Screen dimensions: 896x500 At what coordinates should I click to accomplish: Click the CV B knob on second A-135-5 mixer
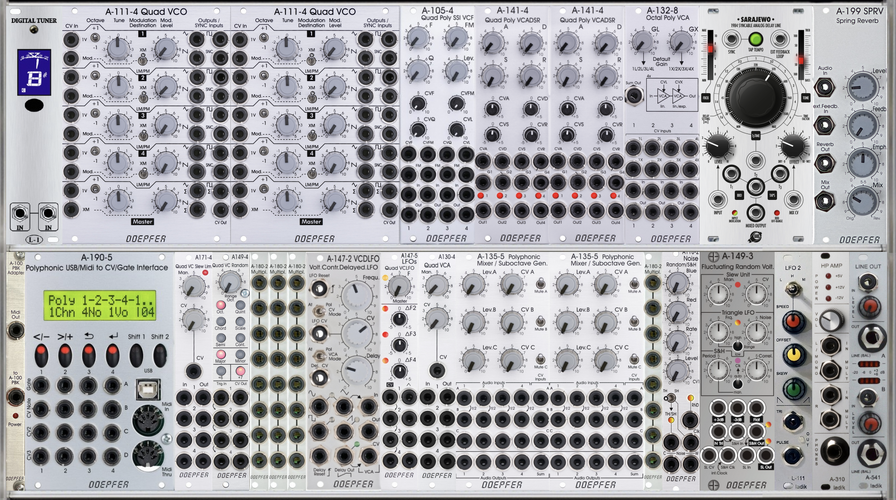[605, 322]
